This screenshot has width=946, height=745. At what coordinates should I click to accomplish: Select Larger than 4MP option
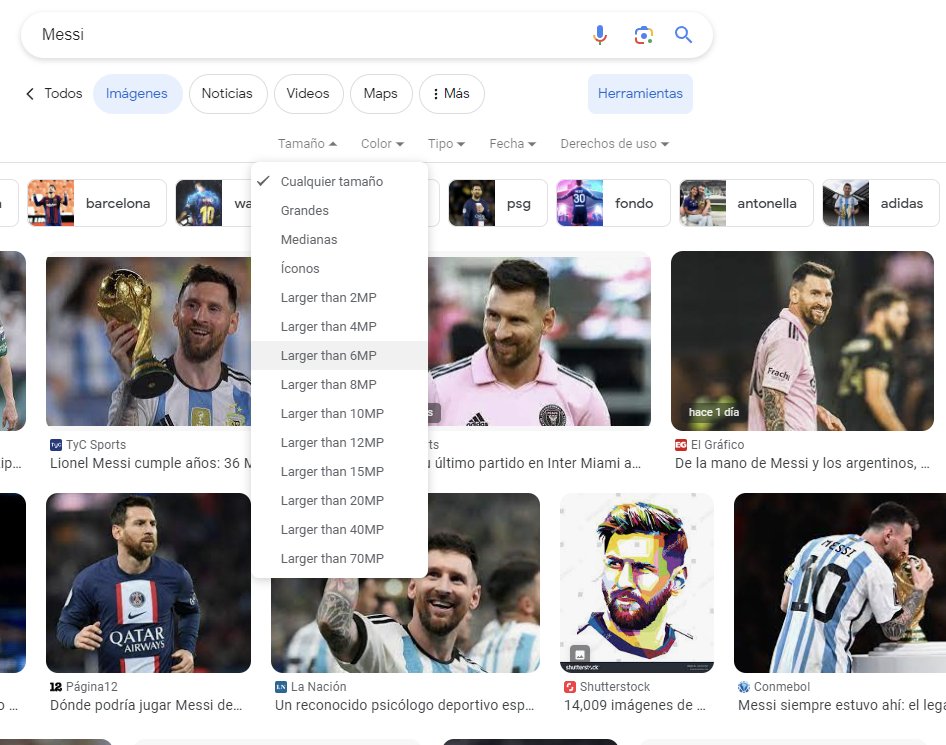pyautogui.click(x=340, y=326)
